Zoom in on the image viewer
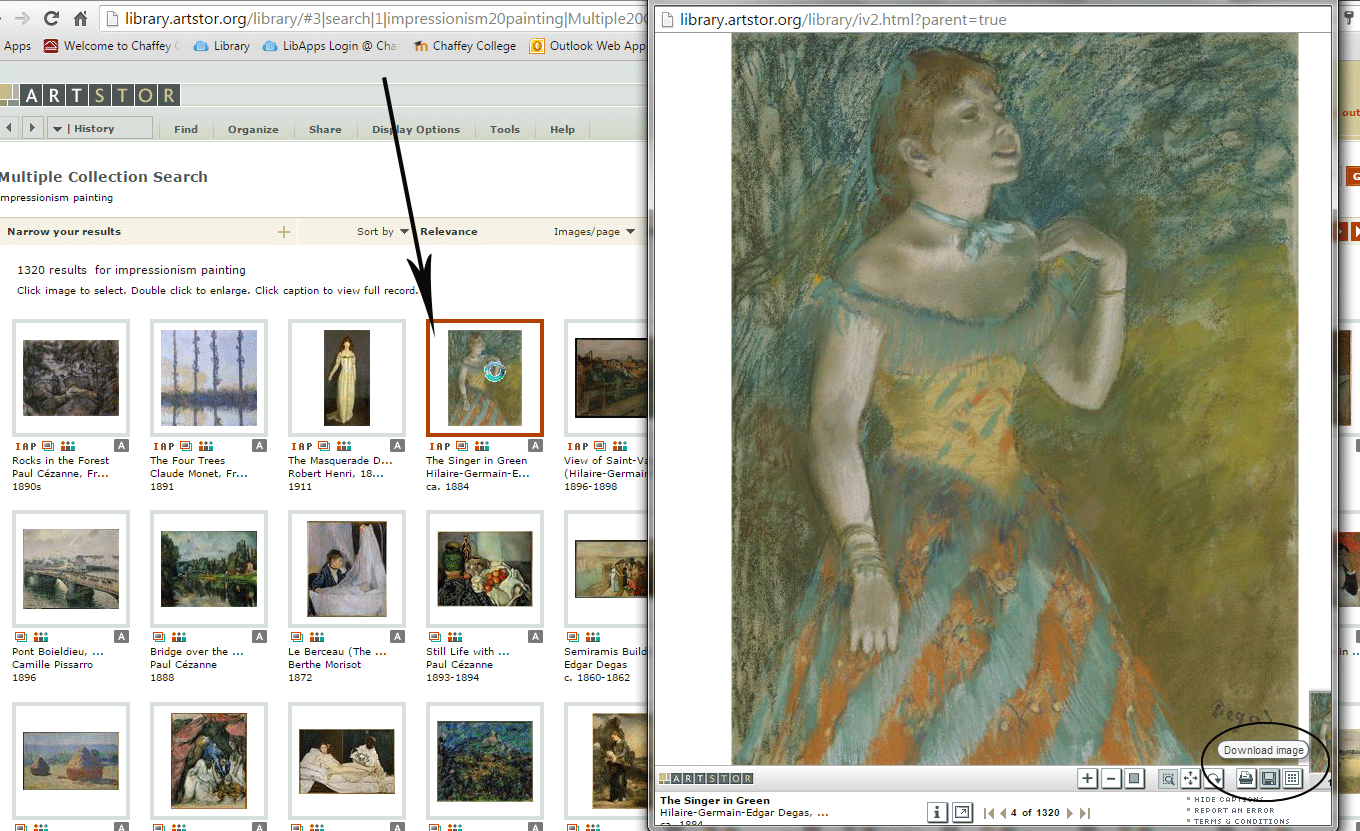Image resolution: width=1360 pixels, height=831 pixels. [1087, 778]
